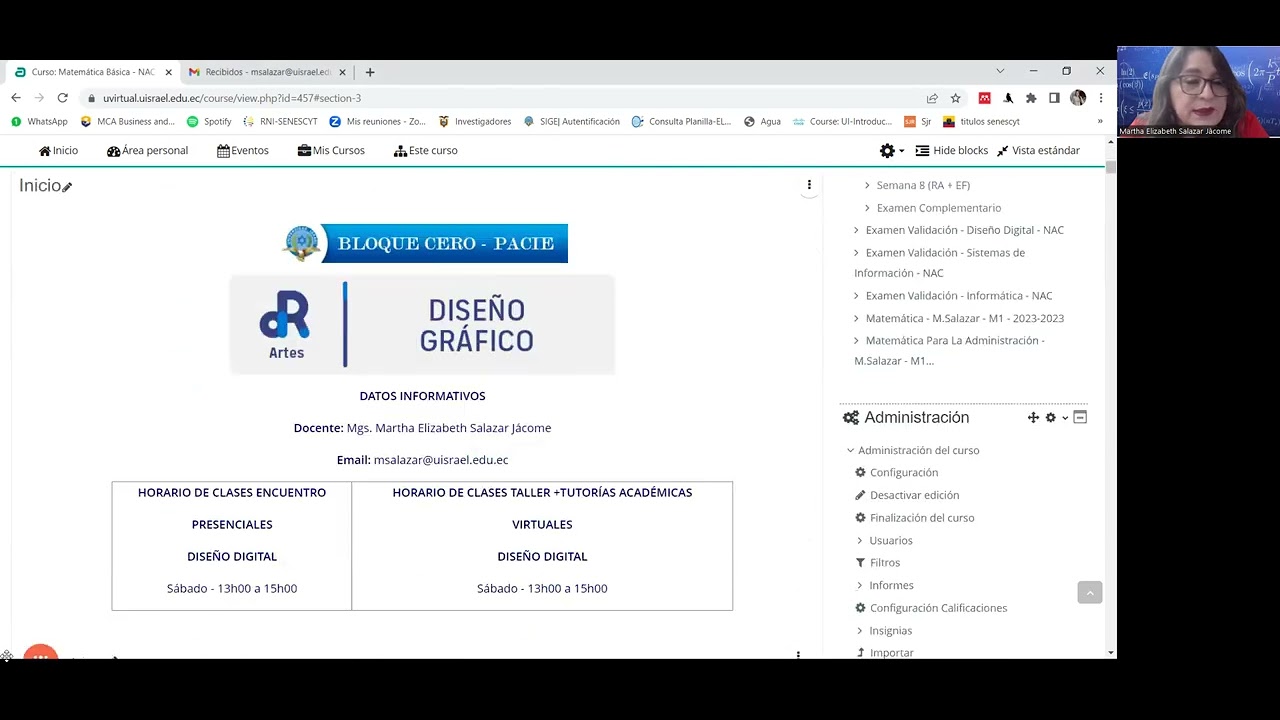This screenshot has height=720, width=1280.
Task: Open the tab search dropdown arrow
Action: [1000, 71]
